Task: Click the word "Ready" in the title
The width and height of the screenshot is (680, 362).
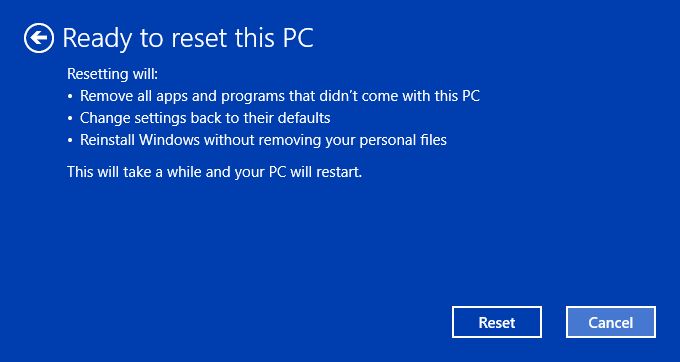Action: 97,39
